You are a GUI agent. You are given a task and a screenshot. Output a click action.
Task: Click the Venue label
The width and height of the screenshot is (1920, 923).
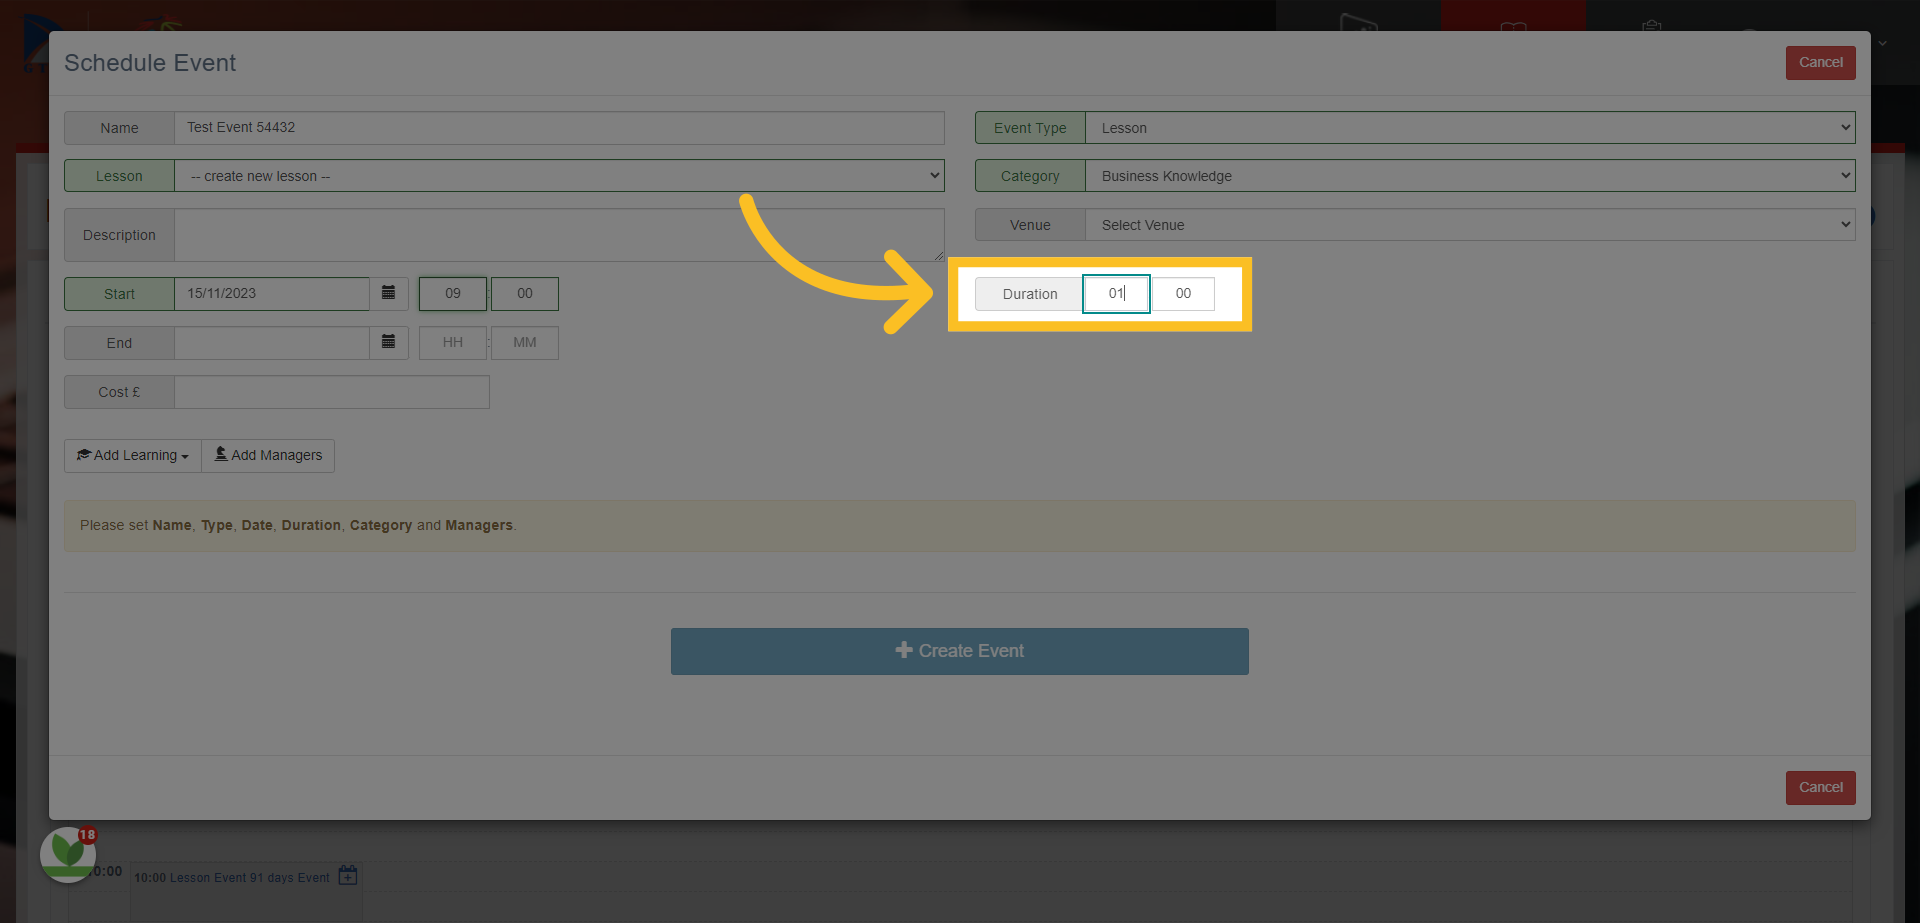click(1030, 225)
